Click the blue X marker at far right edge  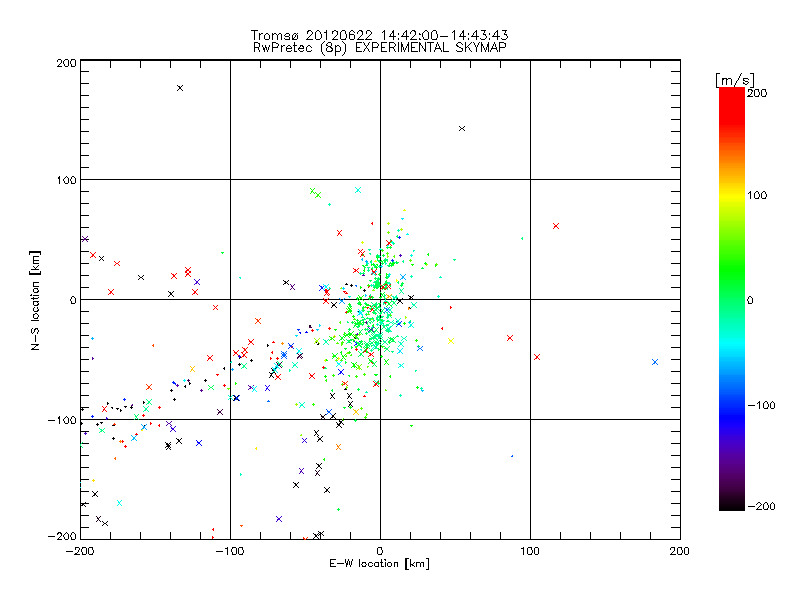coord(655,362)
